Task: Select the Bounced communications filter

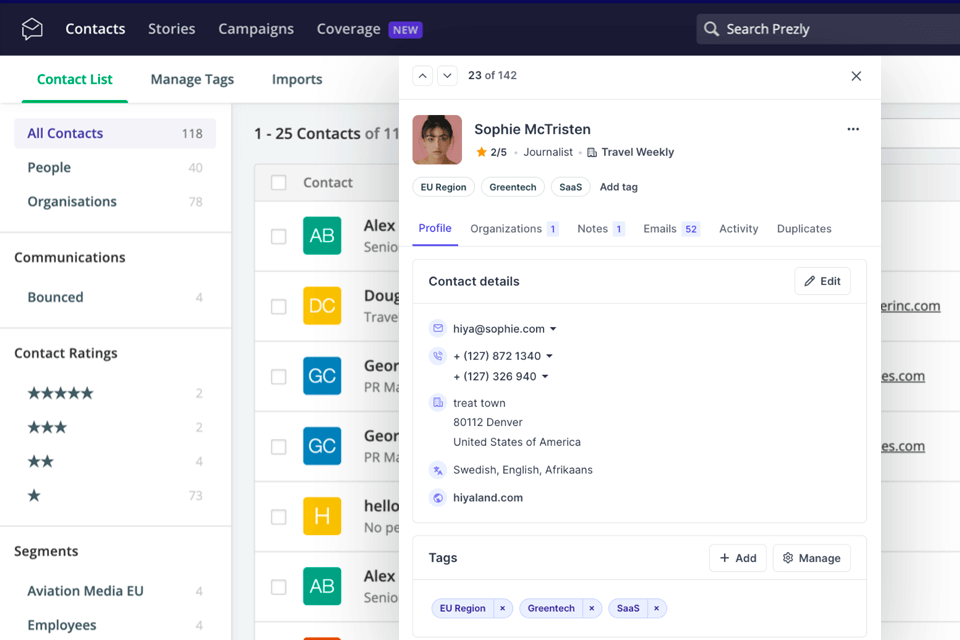Action: point(115,297)
